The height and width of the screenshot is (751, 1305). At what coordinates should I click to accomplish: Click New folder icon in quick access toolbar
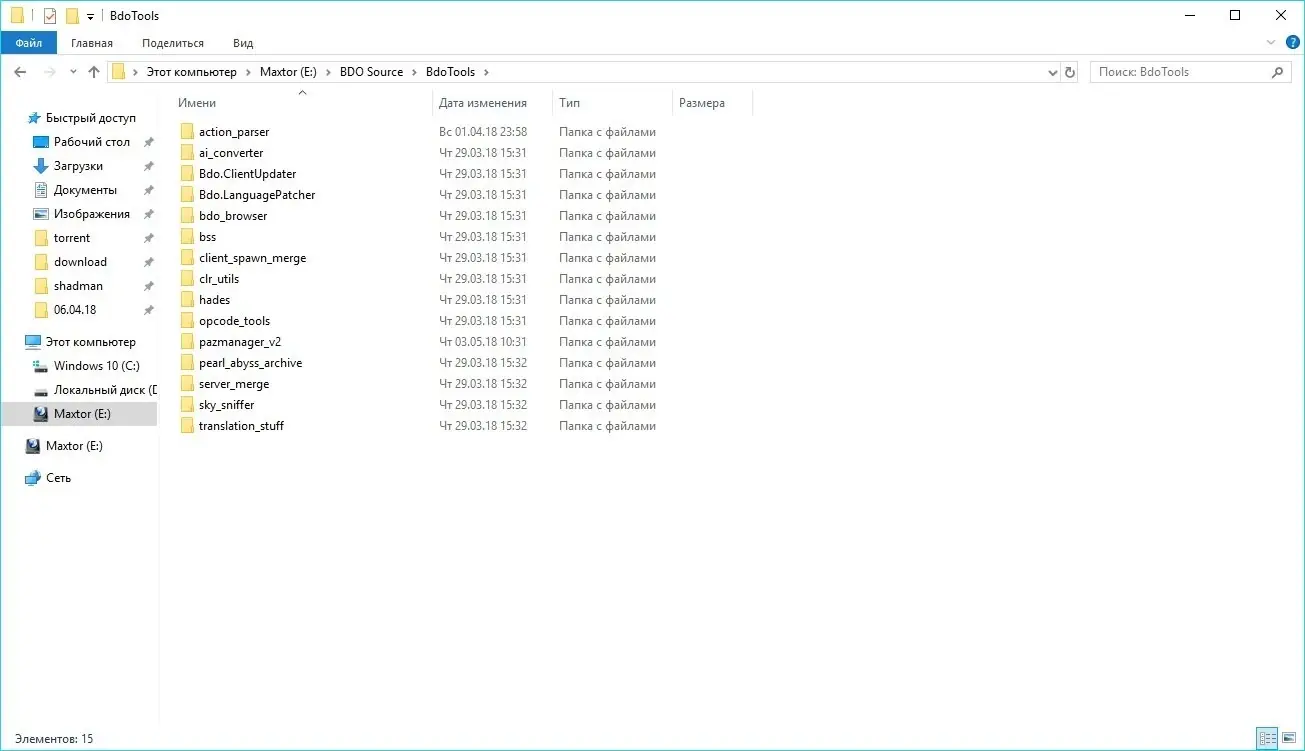point(72,16)
